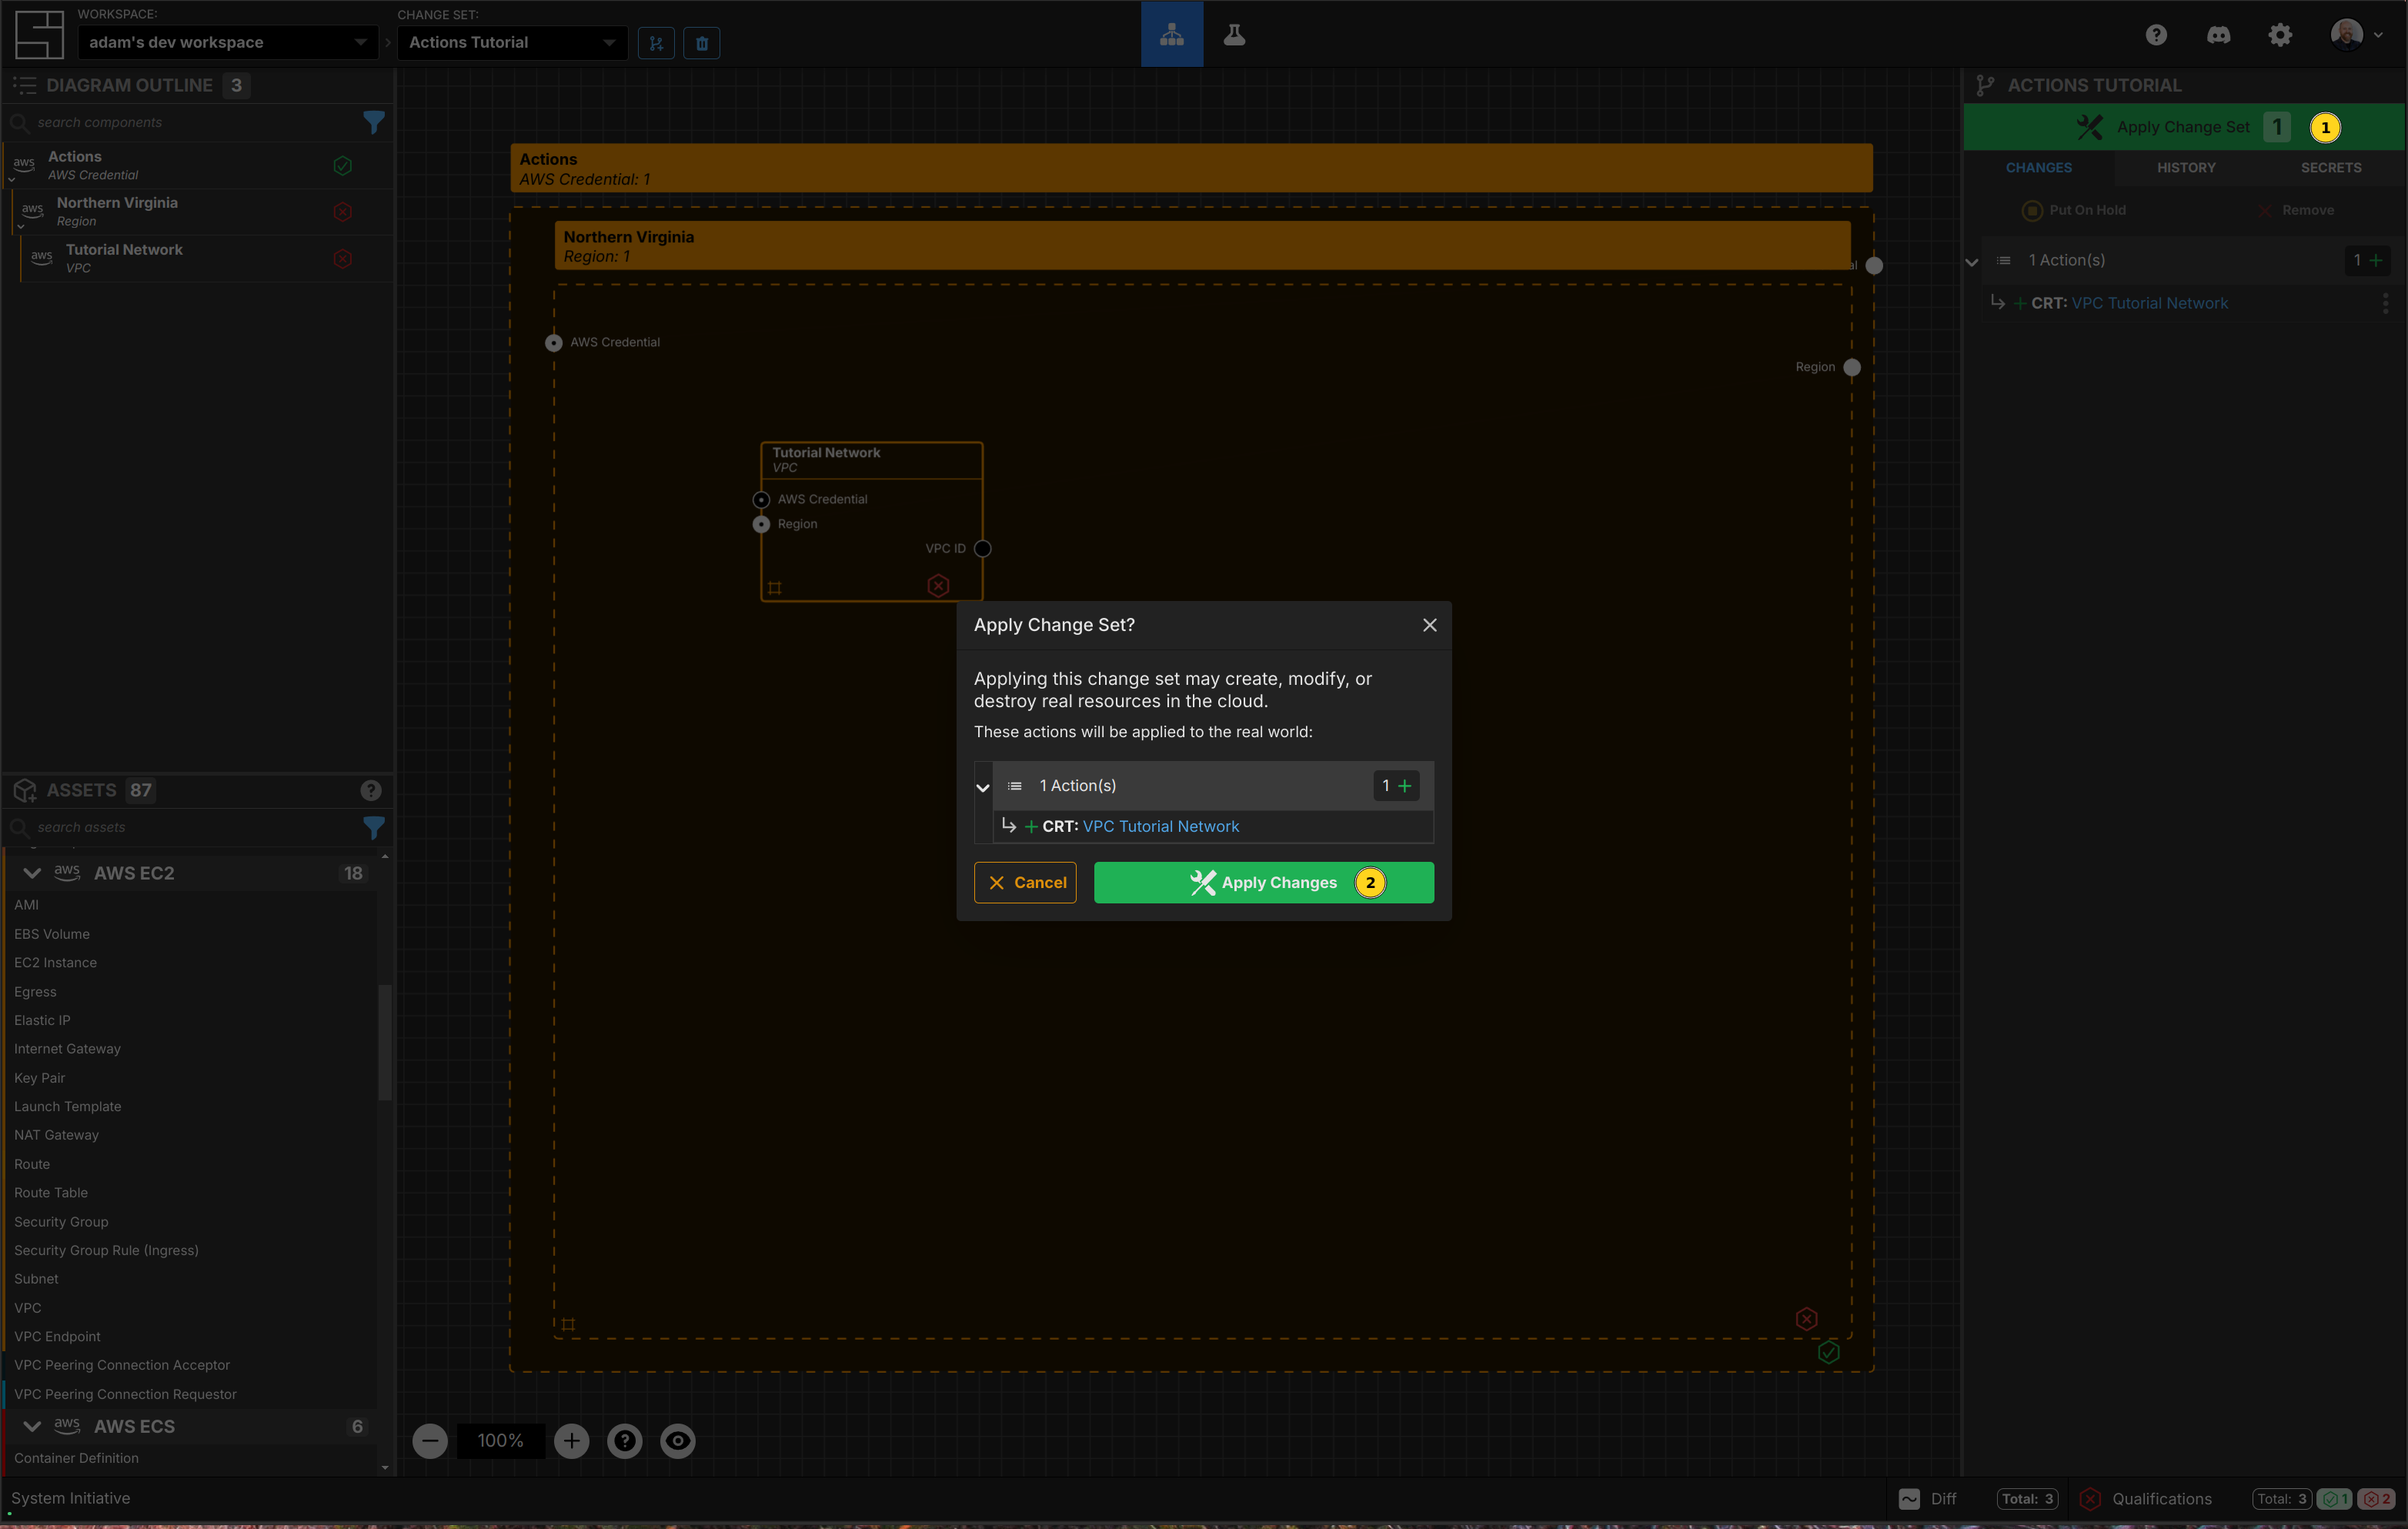2408x1529 pixels.
Task: Open the Discord link icon
Action: (2218, 35)
